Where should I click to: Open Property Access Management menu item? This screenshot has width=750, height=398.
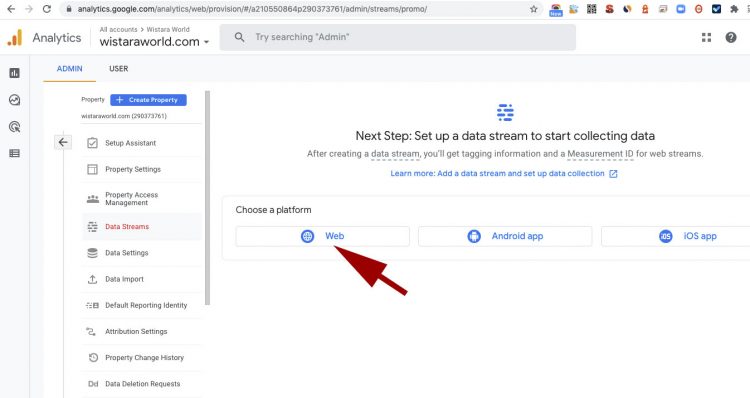[142, 199]
